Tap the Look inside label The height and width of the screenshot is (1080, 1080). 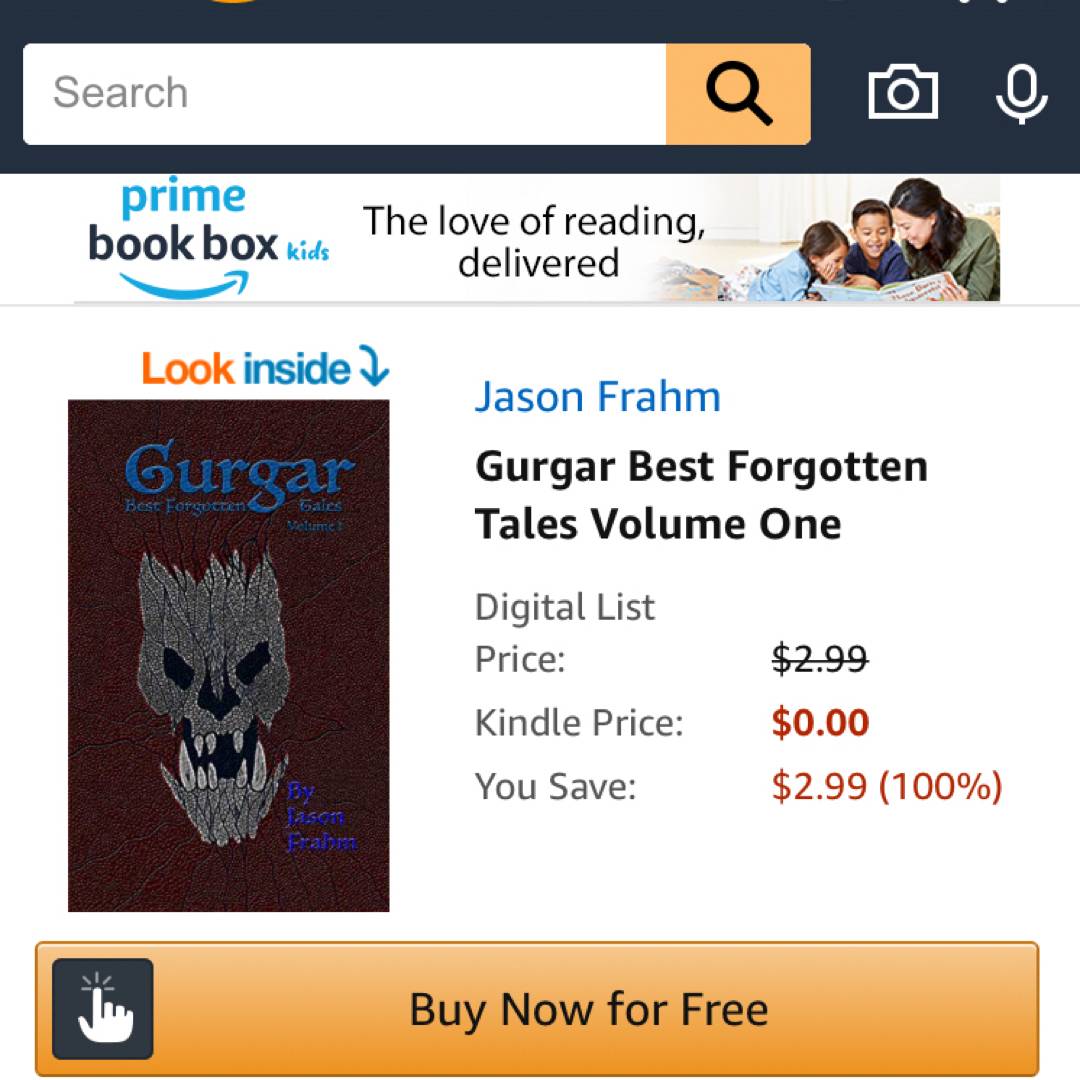[x=246, y=368]
